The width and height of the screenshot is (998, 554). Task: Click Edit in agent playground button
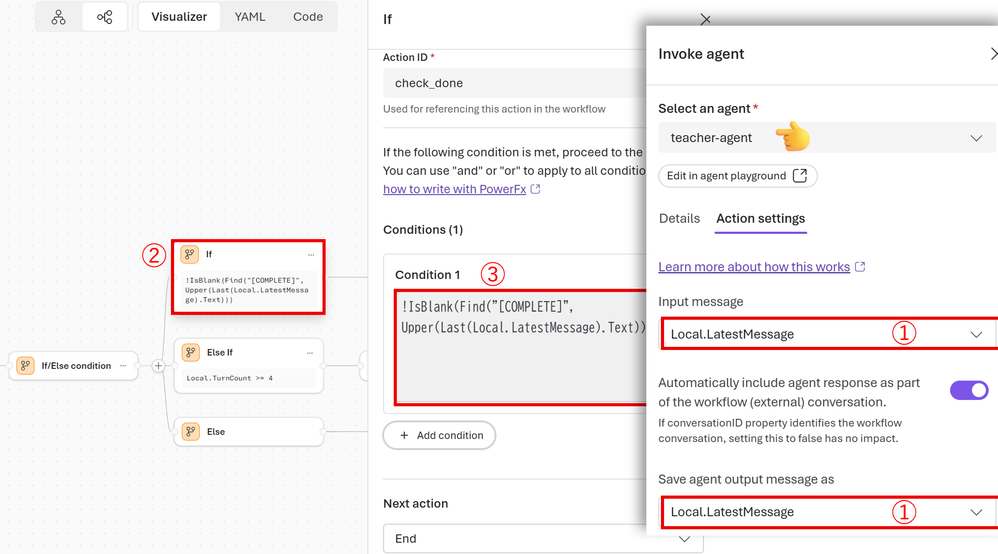(737, 176)
